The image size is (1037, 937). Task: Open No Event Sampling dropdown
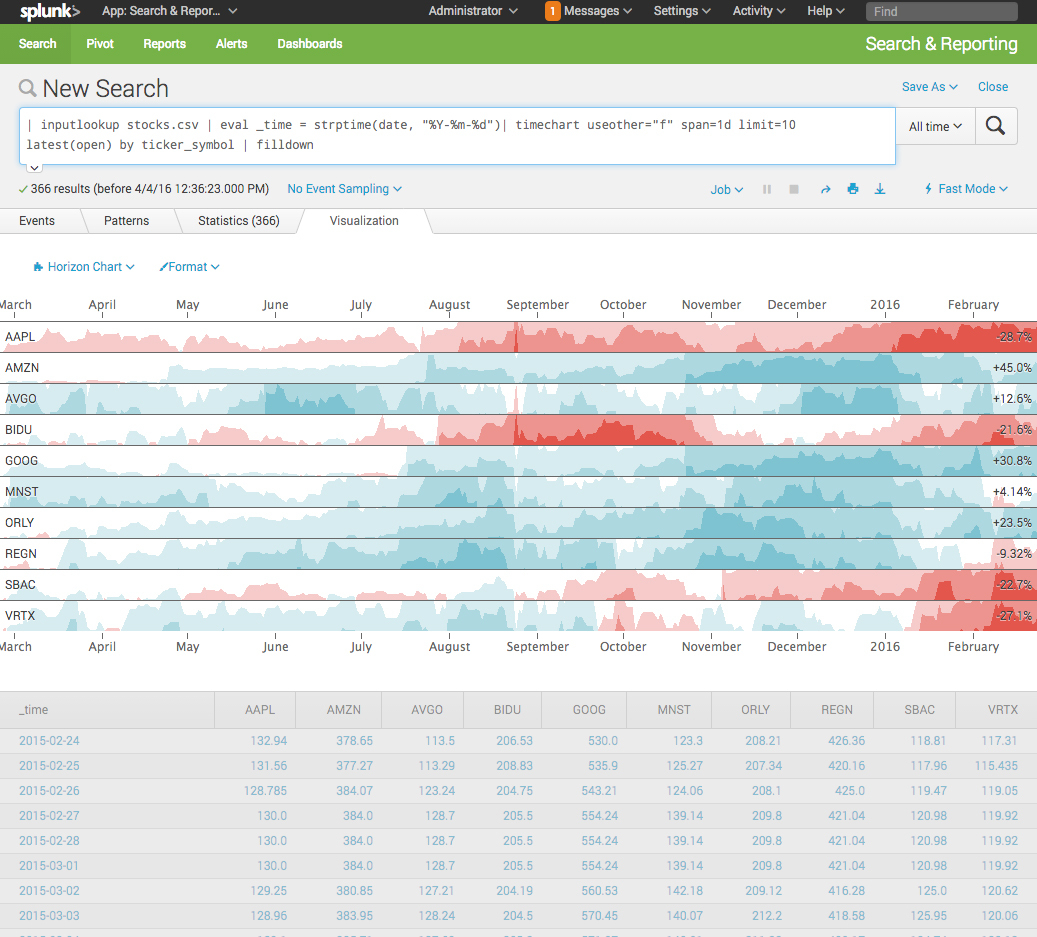point(344,189)
